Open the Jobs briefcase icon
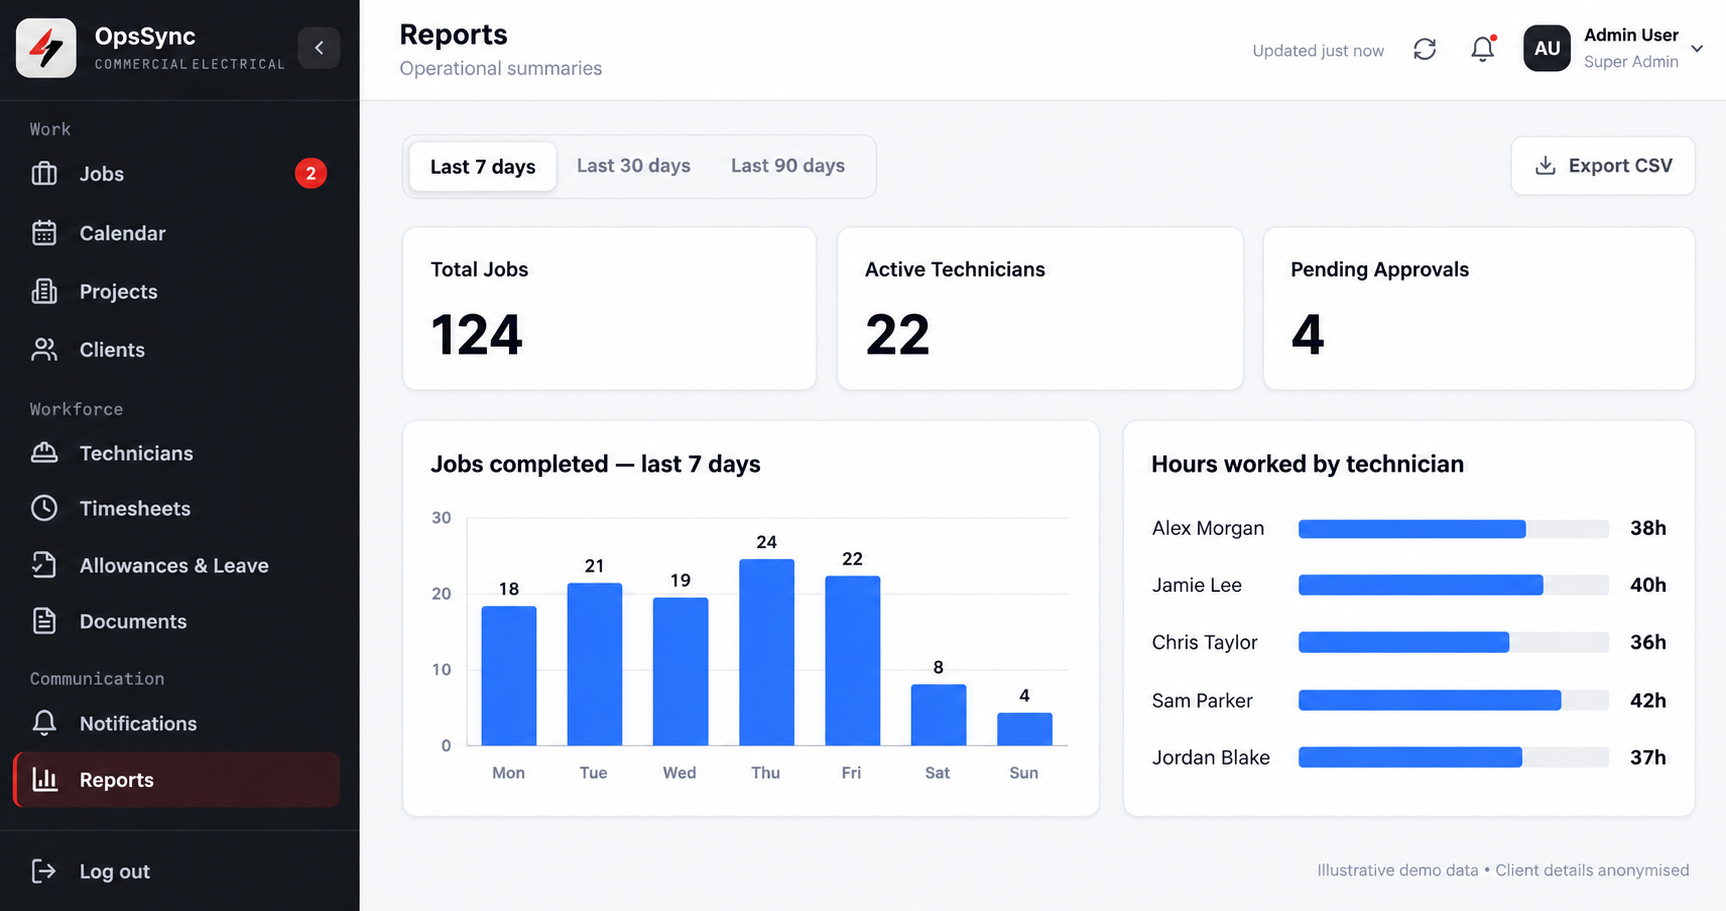 tap(44, 174)
